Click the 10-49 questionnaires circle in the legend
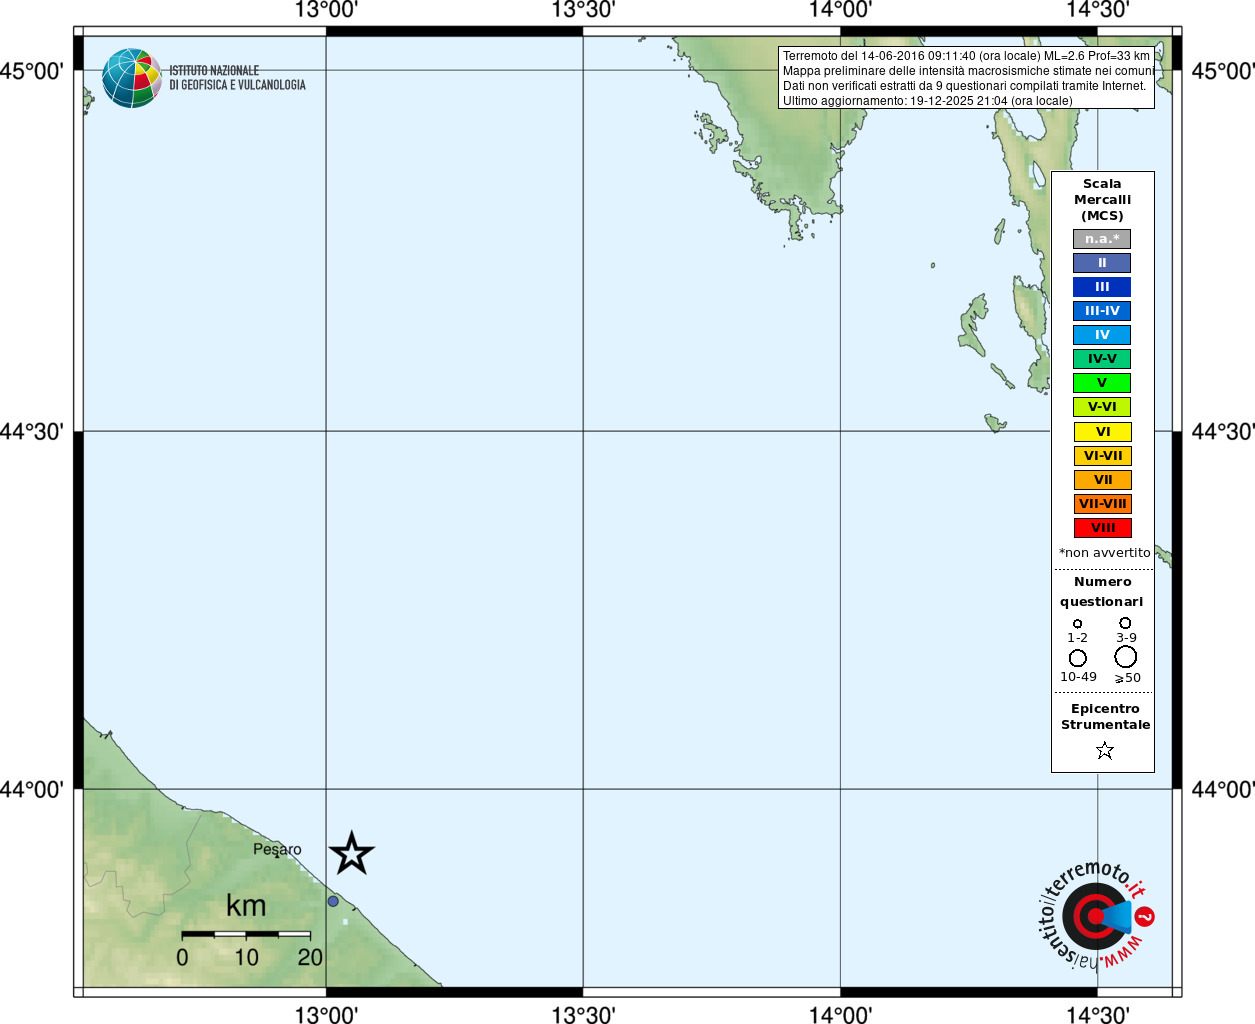This screenshot has height=1024, width=1255. tap(1077, 658)
